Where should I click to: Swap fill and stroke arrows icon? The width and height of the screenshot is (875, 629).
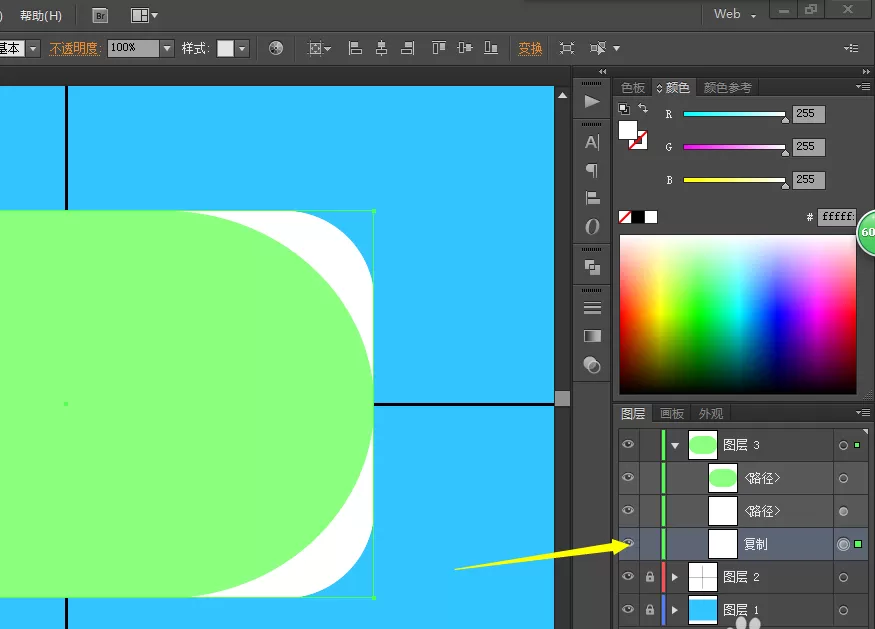pyautogui.click(x=643, y=108)
